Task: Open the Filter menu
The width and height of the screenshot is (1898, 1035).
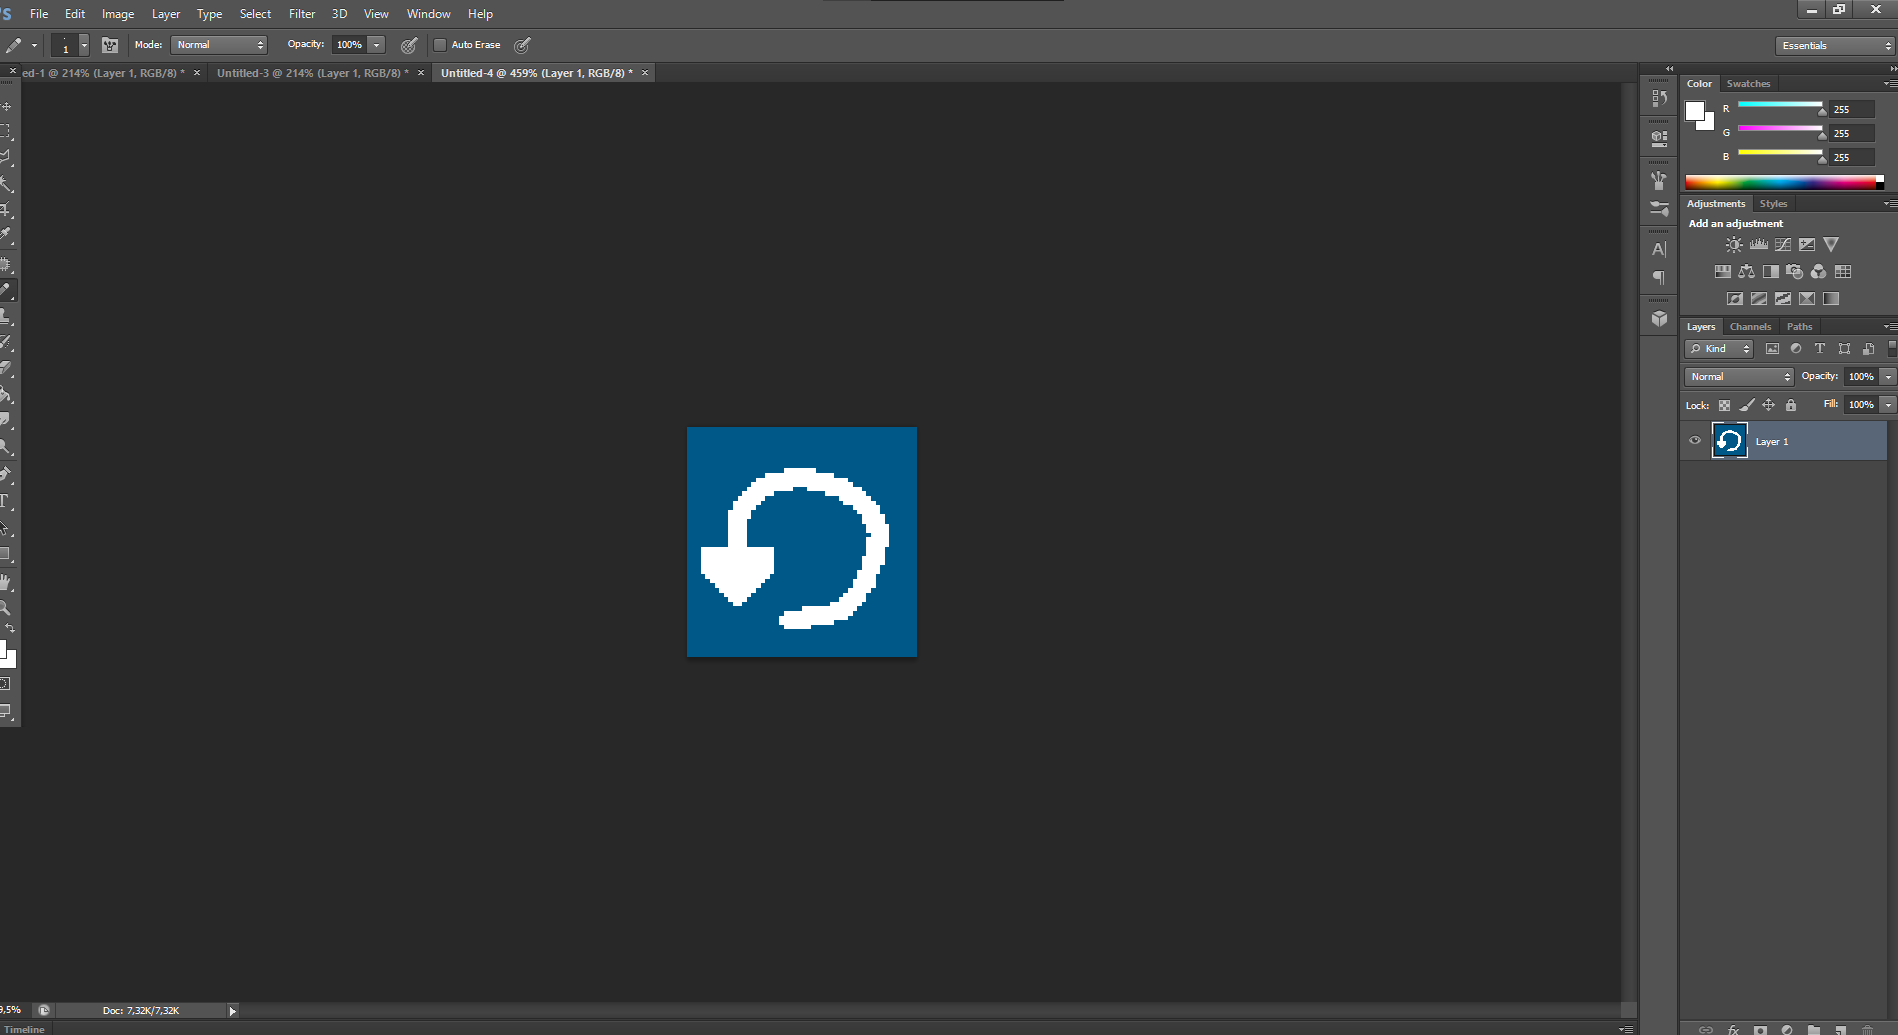Action: coord(302,14)
